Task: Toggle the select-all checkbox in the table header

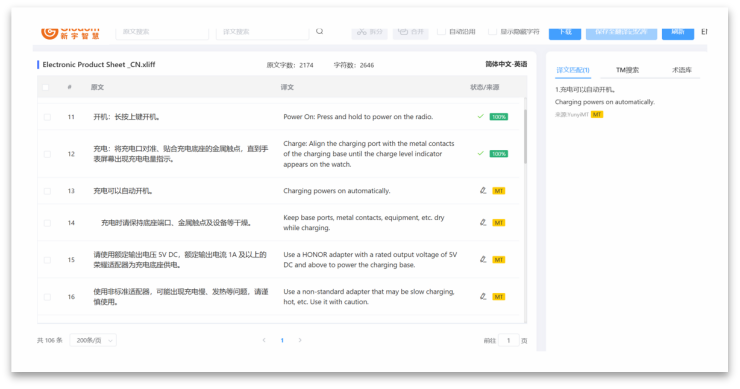Action: pos(46,87)
